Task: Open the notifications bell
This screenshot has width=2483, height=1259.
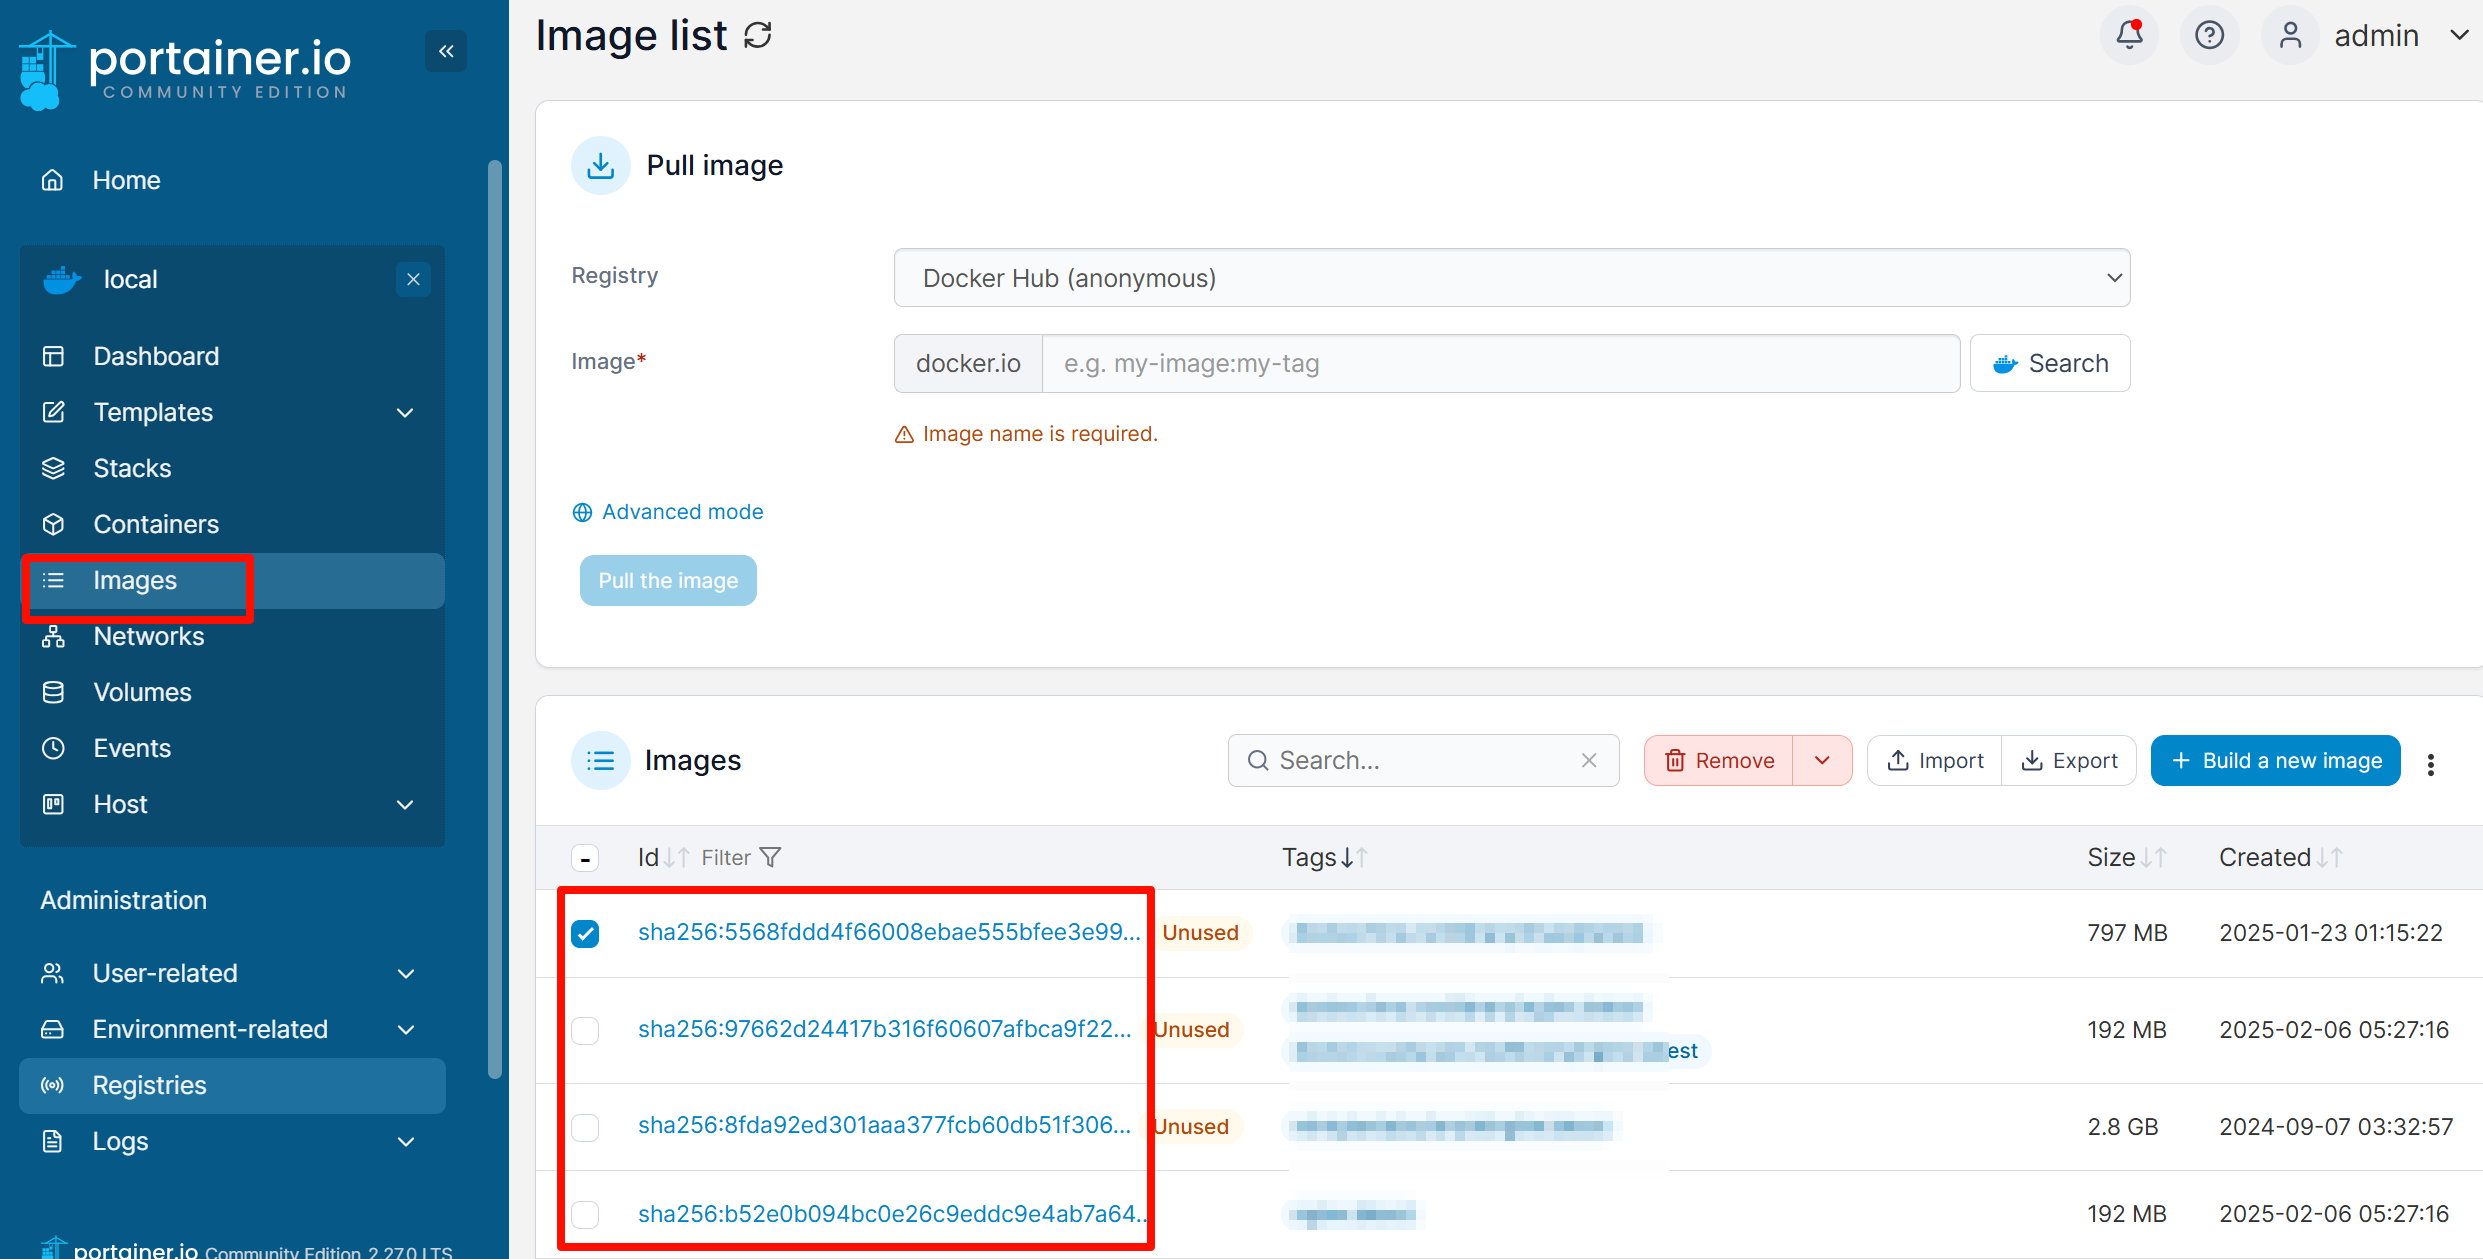Action: [2129, 36]
